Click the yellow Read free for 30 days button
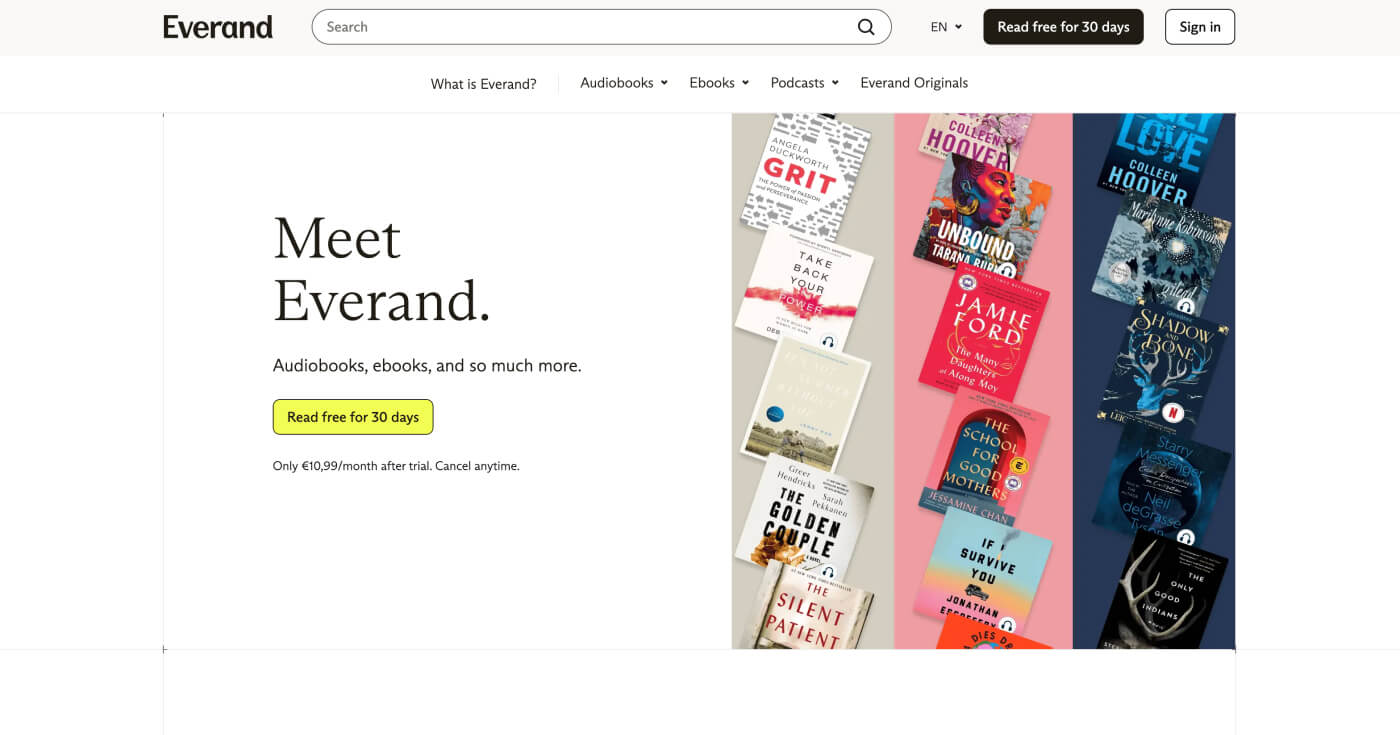 pos(352,417)
